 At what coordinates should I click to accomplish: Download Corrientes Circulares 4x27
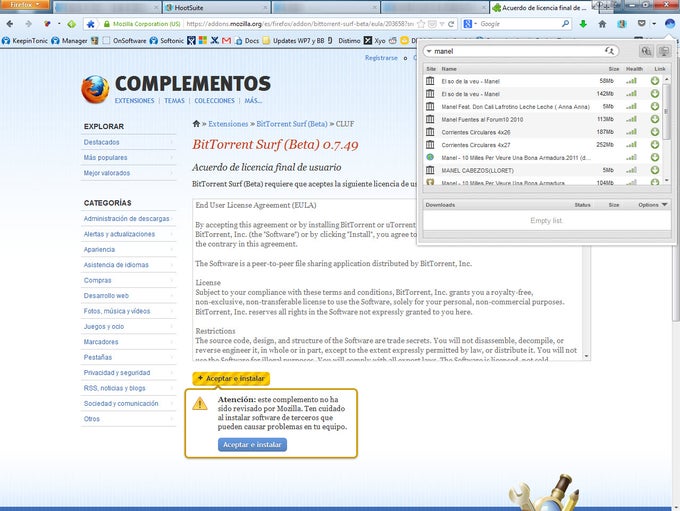(655, 144)
